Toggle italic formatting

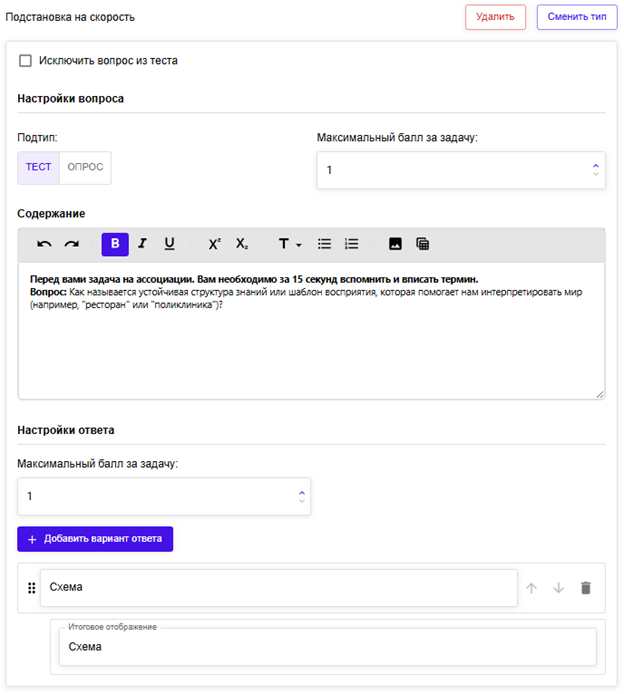(142, 243)
